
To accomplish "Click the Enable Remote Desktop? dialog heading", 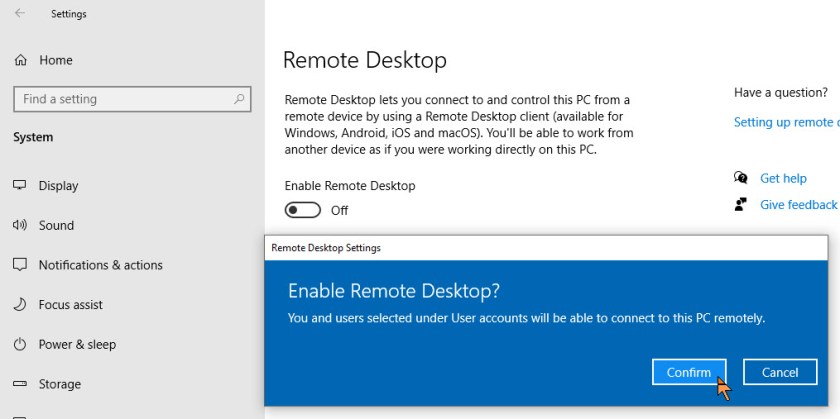I will [x=394, y=291].
